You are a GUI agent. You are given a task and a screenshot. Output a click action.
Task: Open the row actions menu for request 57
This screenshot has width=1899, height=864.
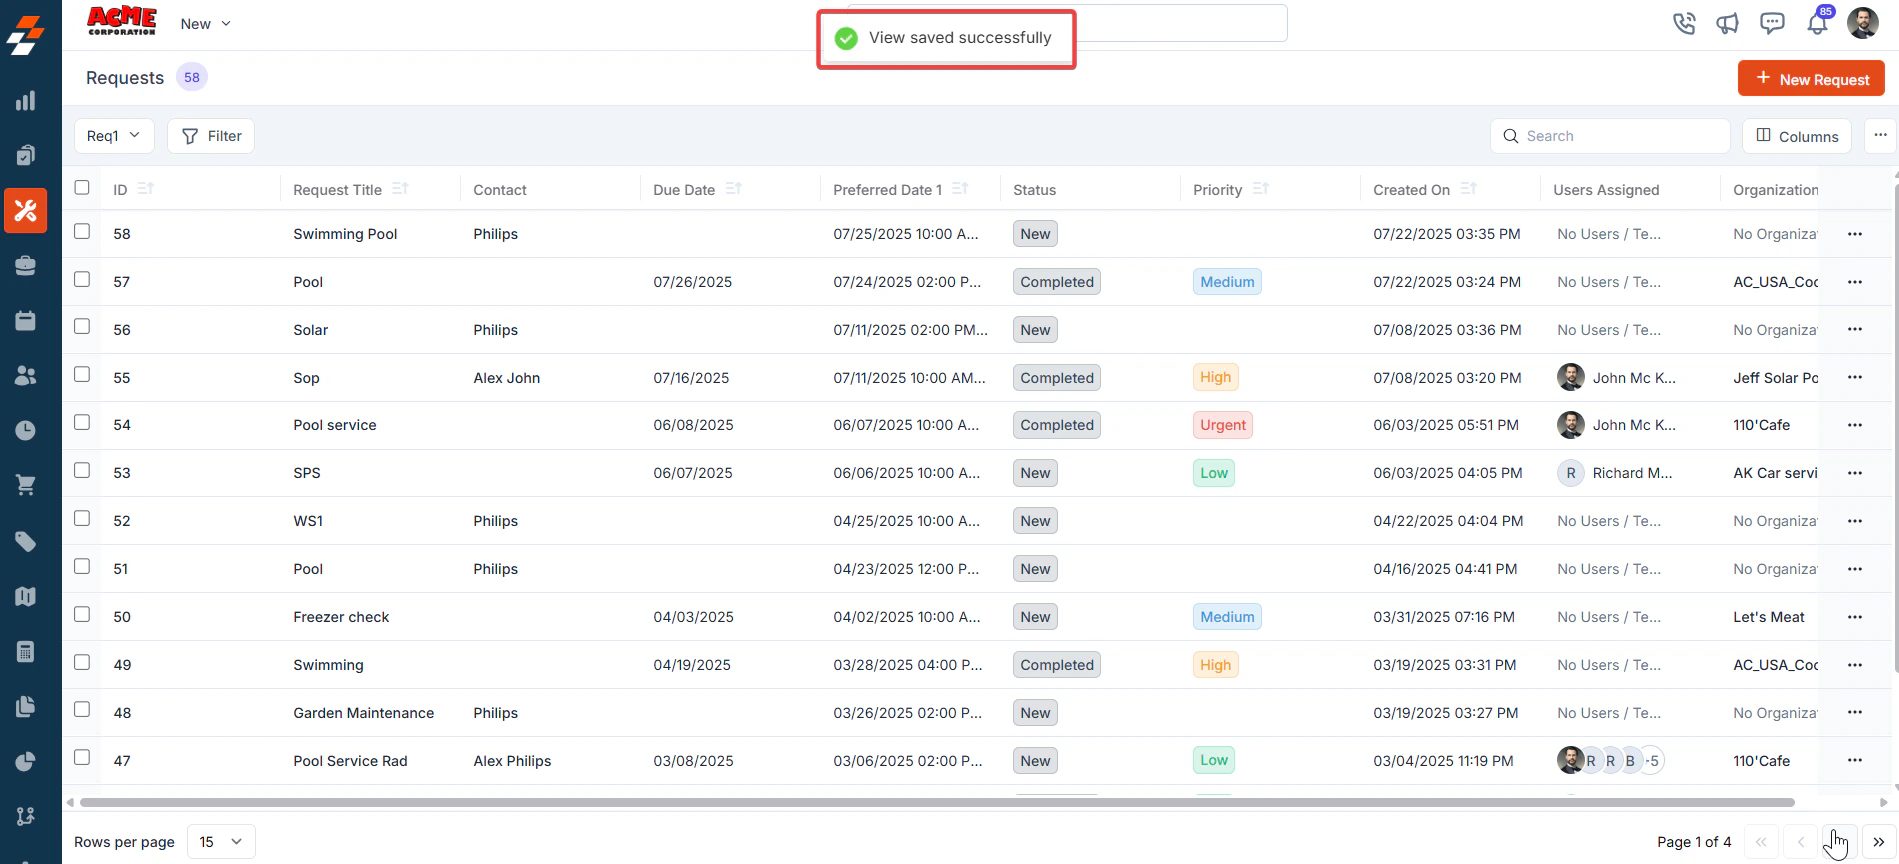click(1855, 282)
